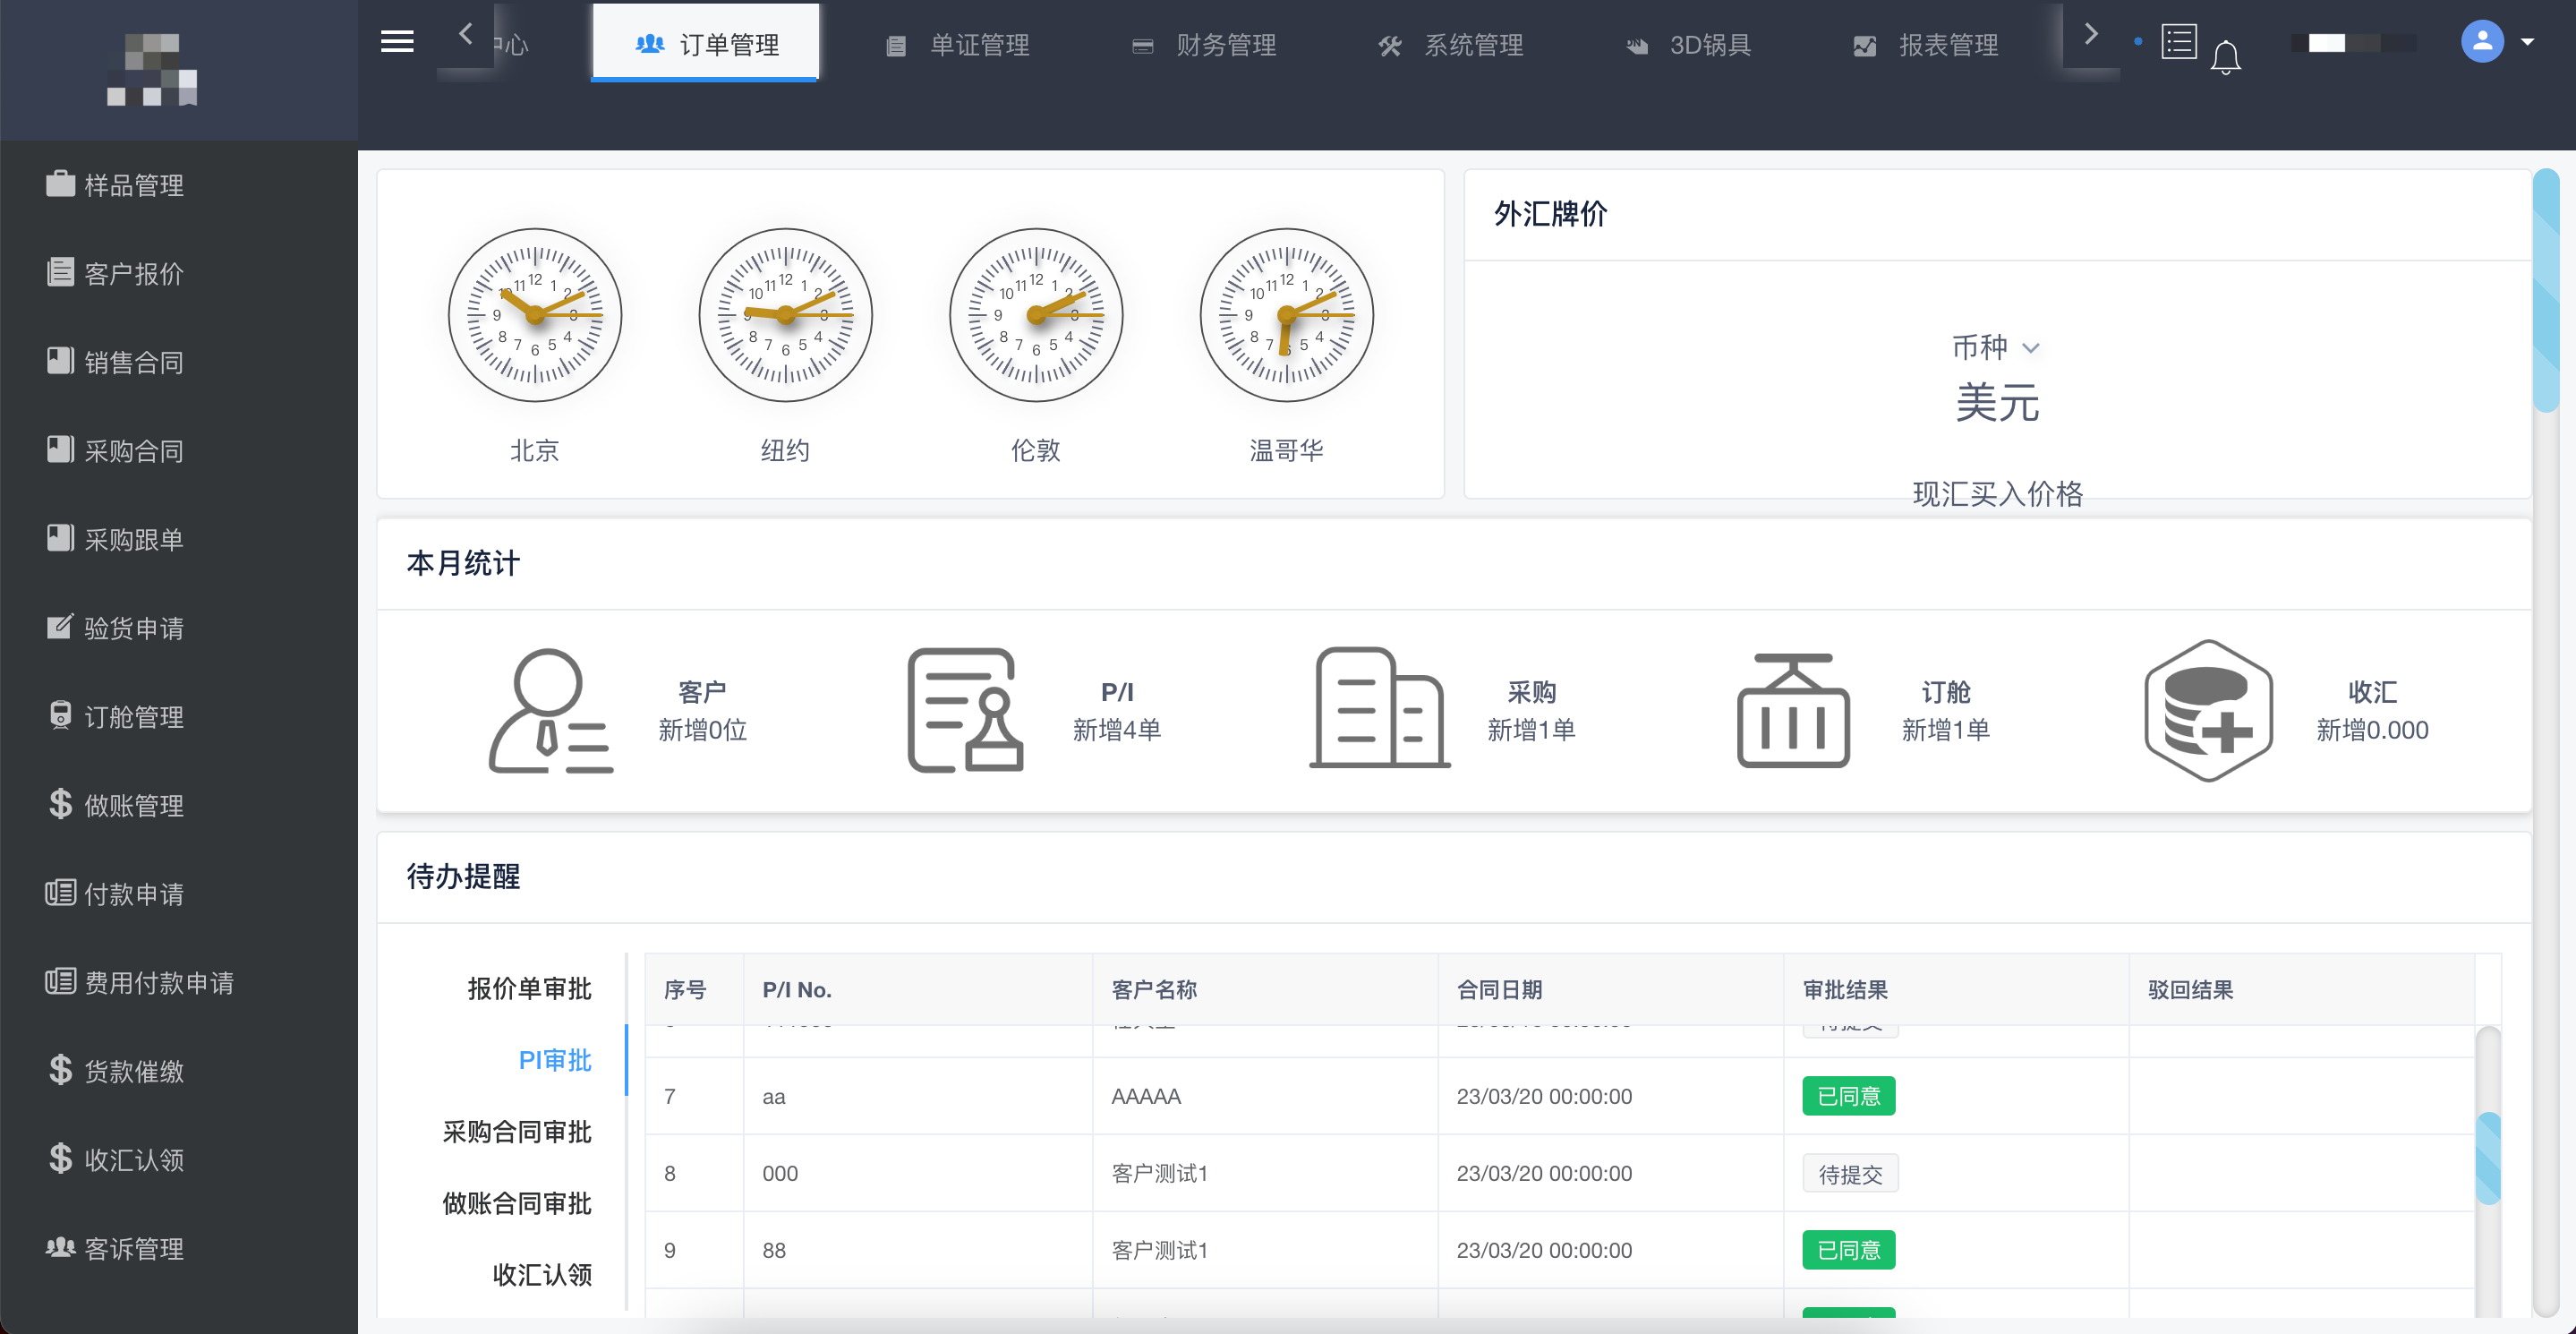Click the 已同意 tag in row 7
Viewport: 2576px width, 1334px height.
[1848, 1096]
